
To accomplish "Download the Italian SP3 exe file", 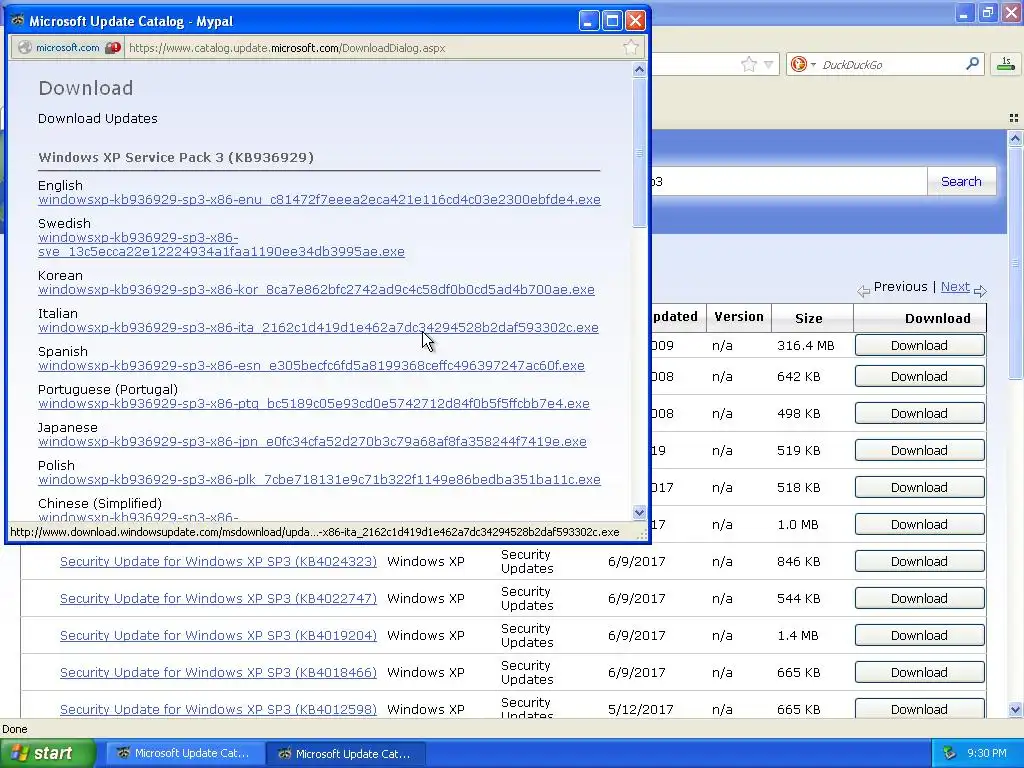I will tap(318, 327).
